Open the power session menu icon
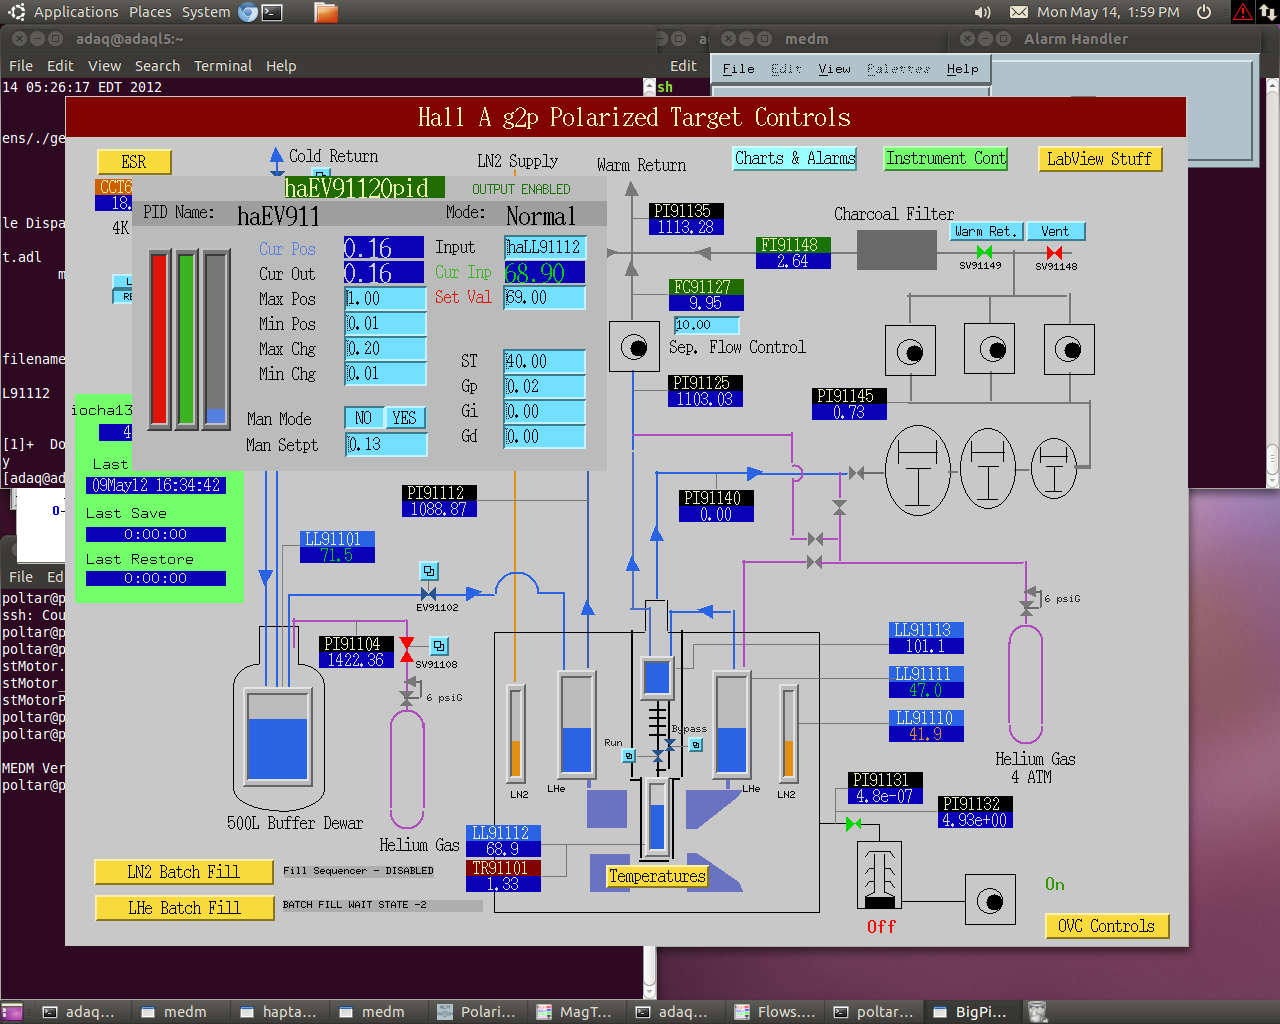 (1204, 12)
